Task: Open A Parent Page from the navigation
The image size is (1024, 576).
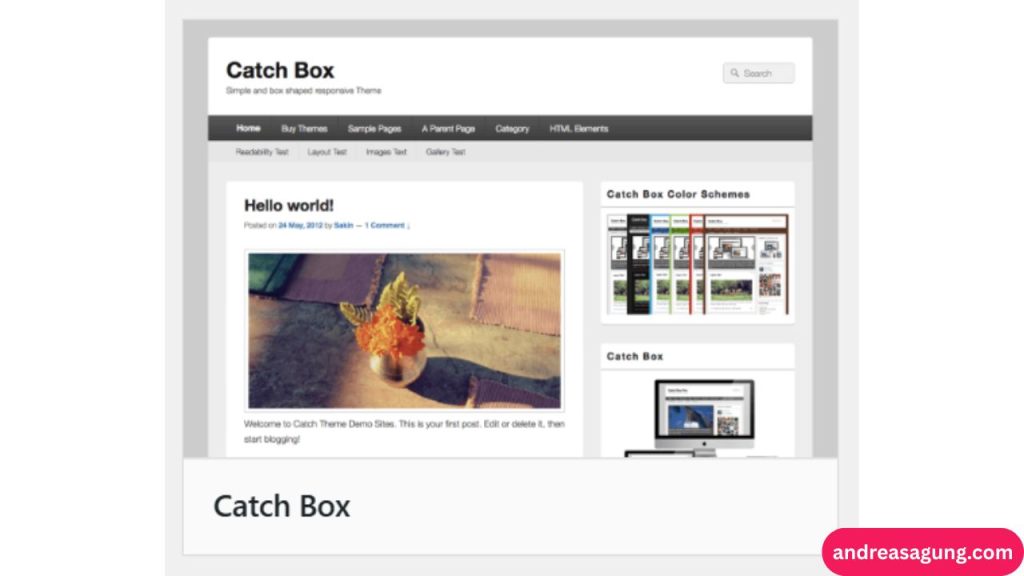Action: pos(448,128)
